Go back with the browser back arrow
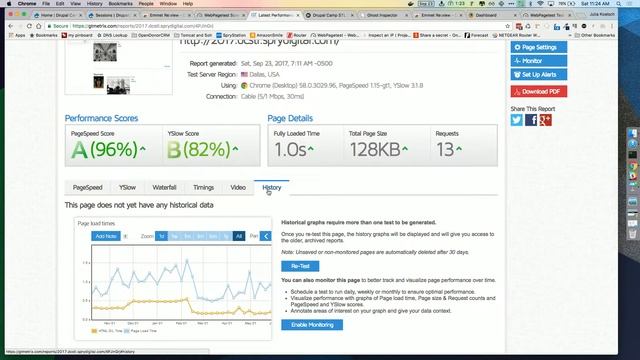This screenshot has width=640, height=360. pyautogui.click(x=11, y=26)
